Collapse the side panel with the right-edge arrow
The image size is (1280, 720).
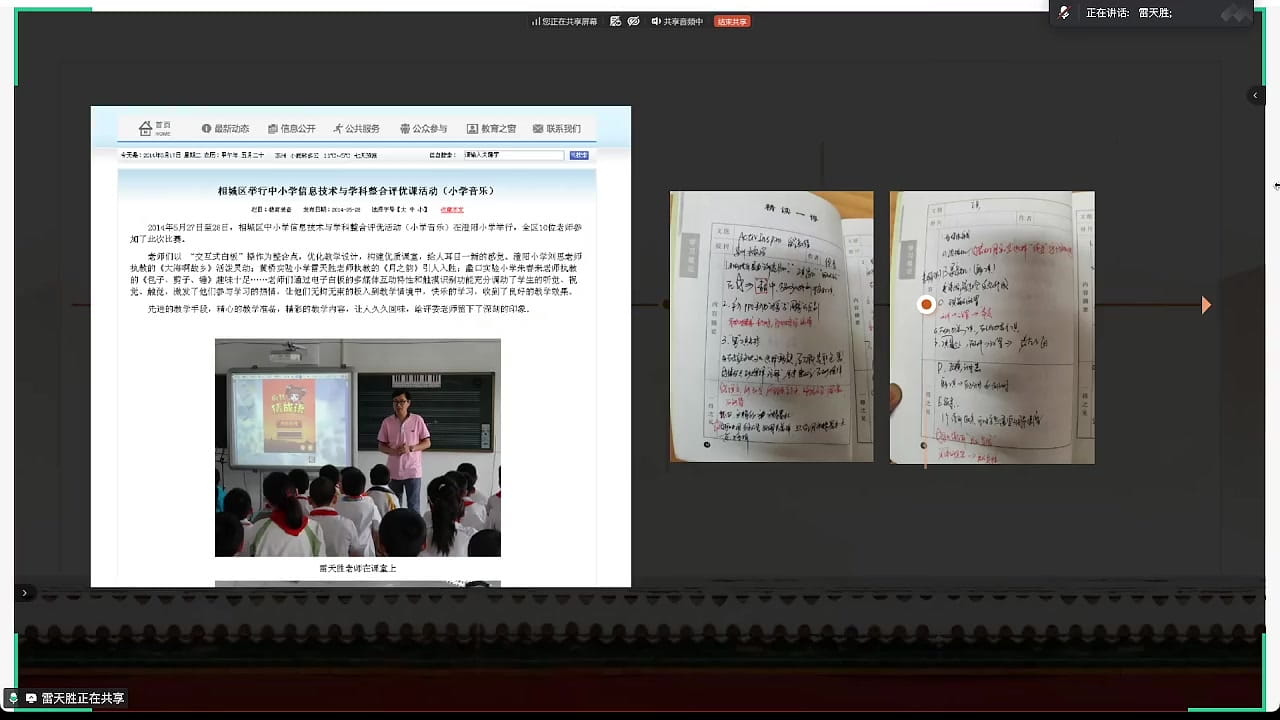[1256, 96]
